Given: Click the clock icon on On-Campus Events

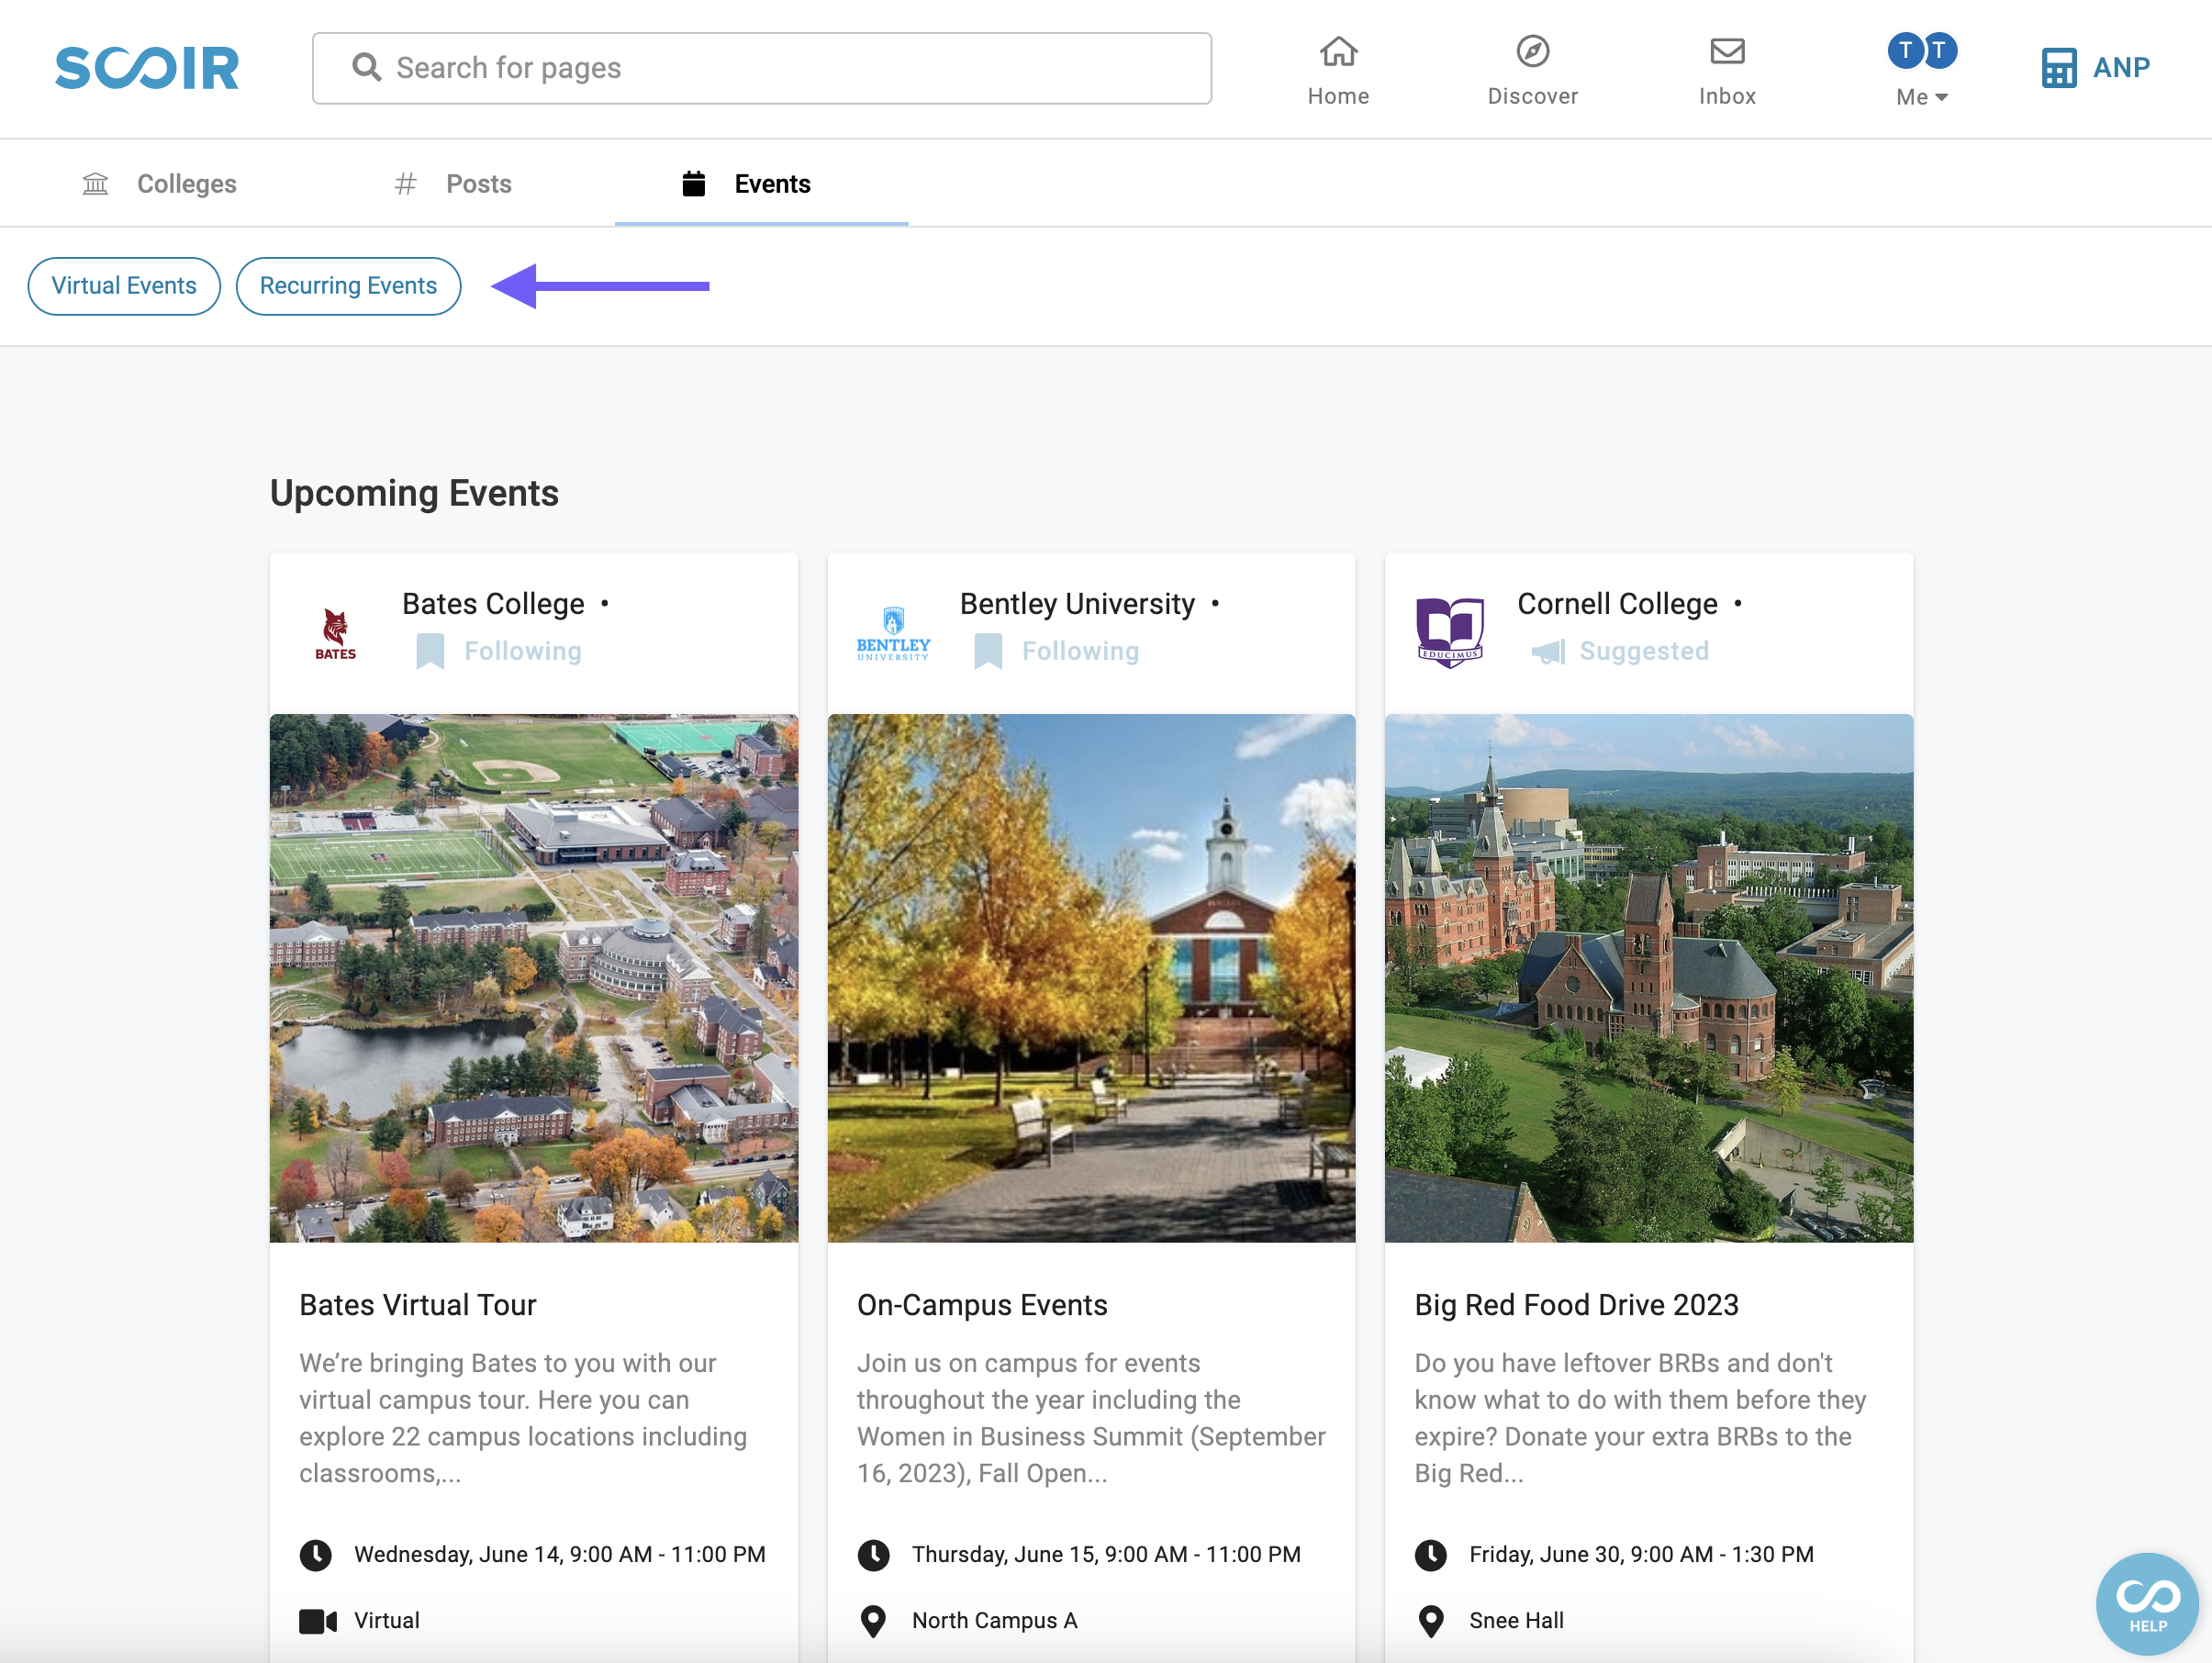Looking at the screenshot, I should pyautogui.click(x=873, y=1554).
